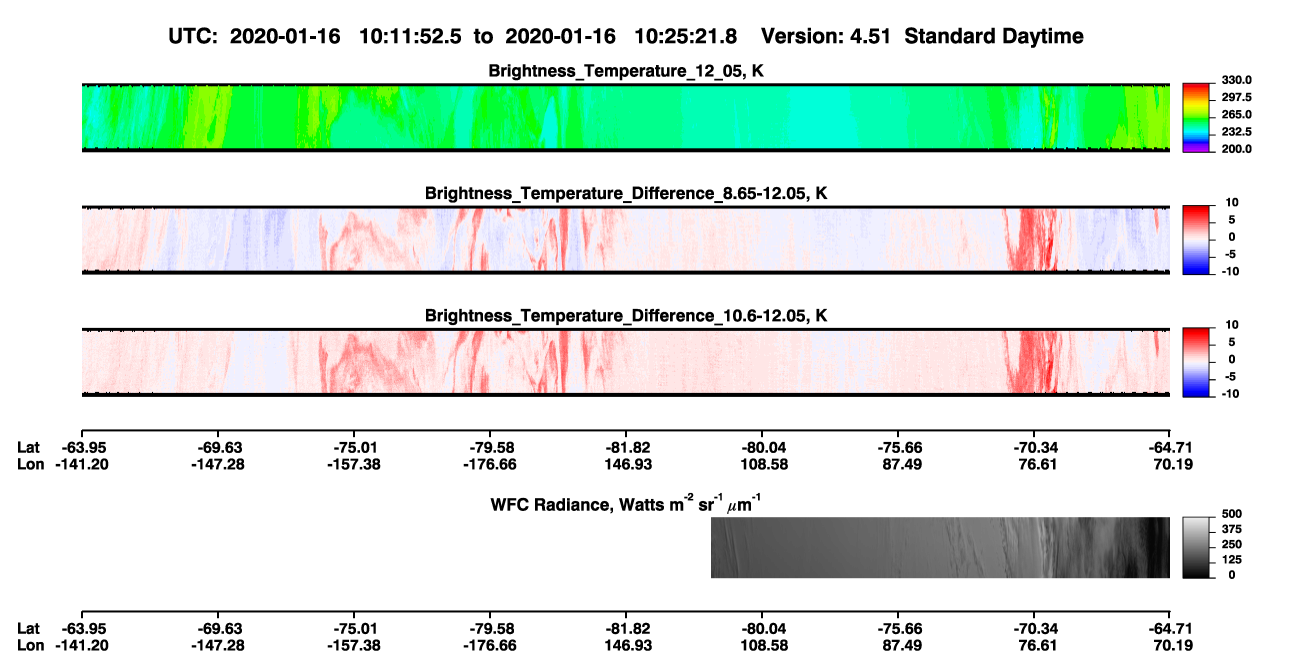Open the Brightness_Temperature_12_05 image strip
Viewport: 1300px width, 667px height.
point(625,118)
